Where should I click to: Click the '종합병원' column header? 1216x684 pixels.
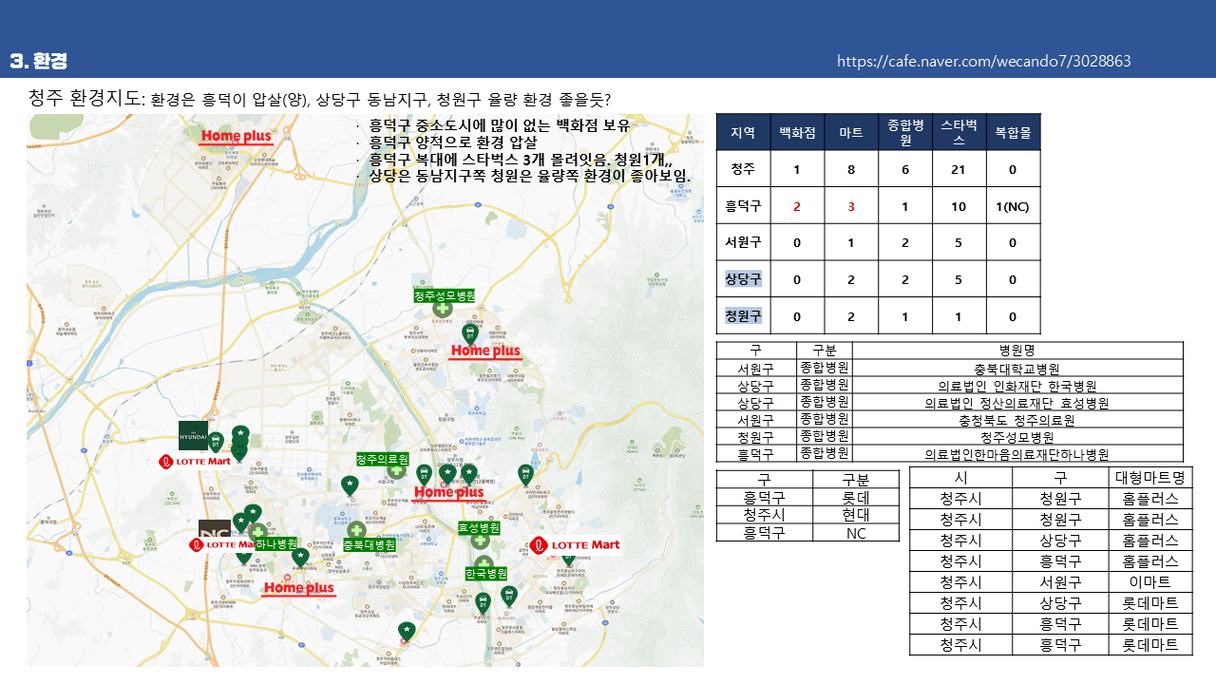(905, 132)
